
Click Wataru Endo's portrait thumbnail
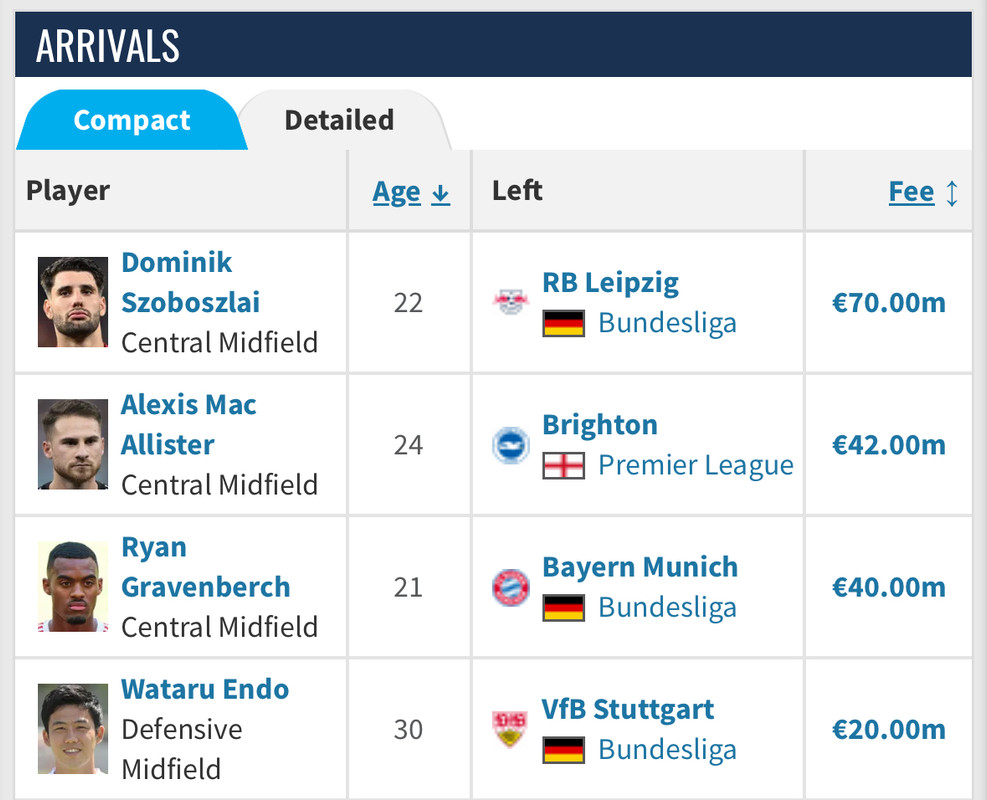[73, 729]
